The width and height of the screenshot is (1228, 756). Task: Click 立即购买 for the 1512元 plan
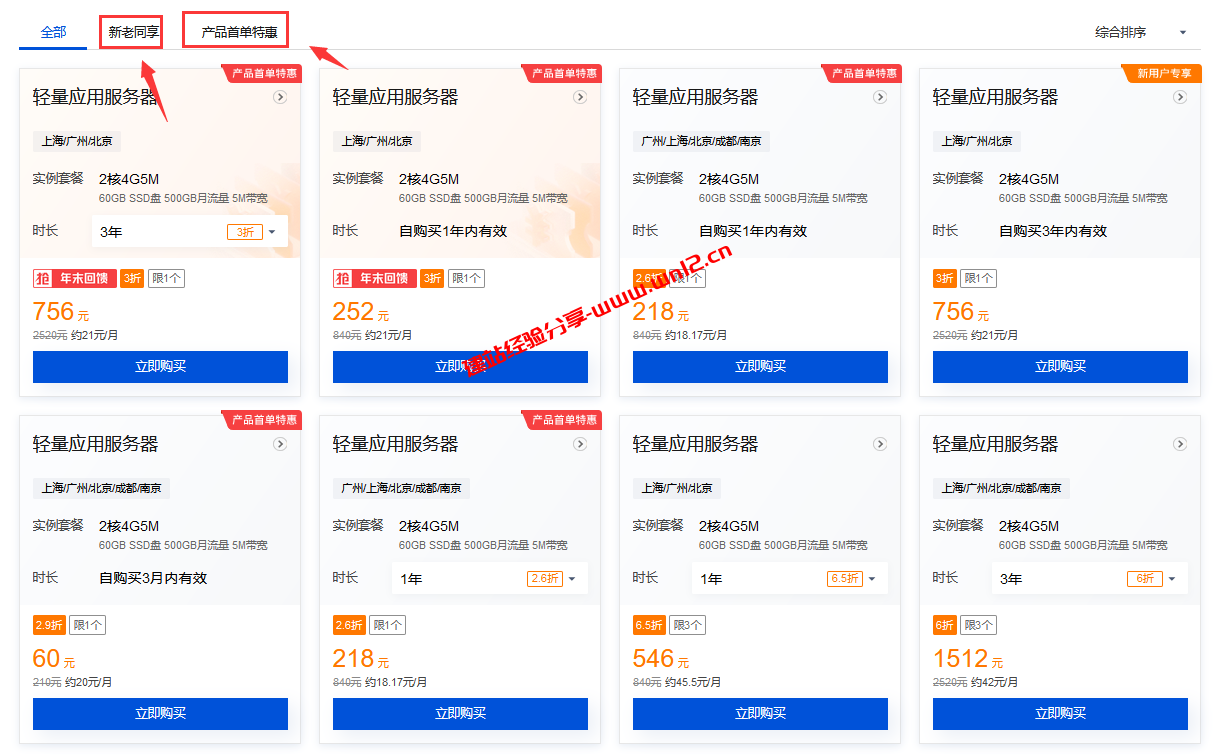click(x=1060, y=714)
